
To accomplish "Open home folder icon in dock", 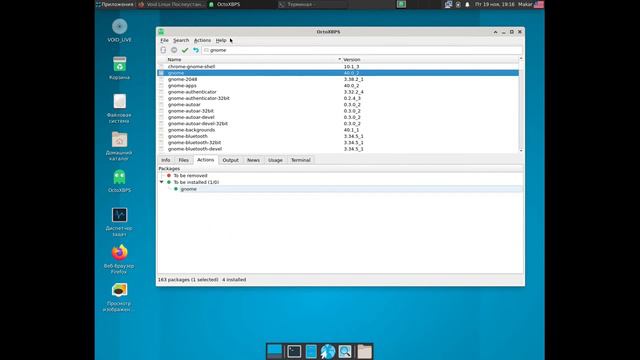I will (364, 351).
